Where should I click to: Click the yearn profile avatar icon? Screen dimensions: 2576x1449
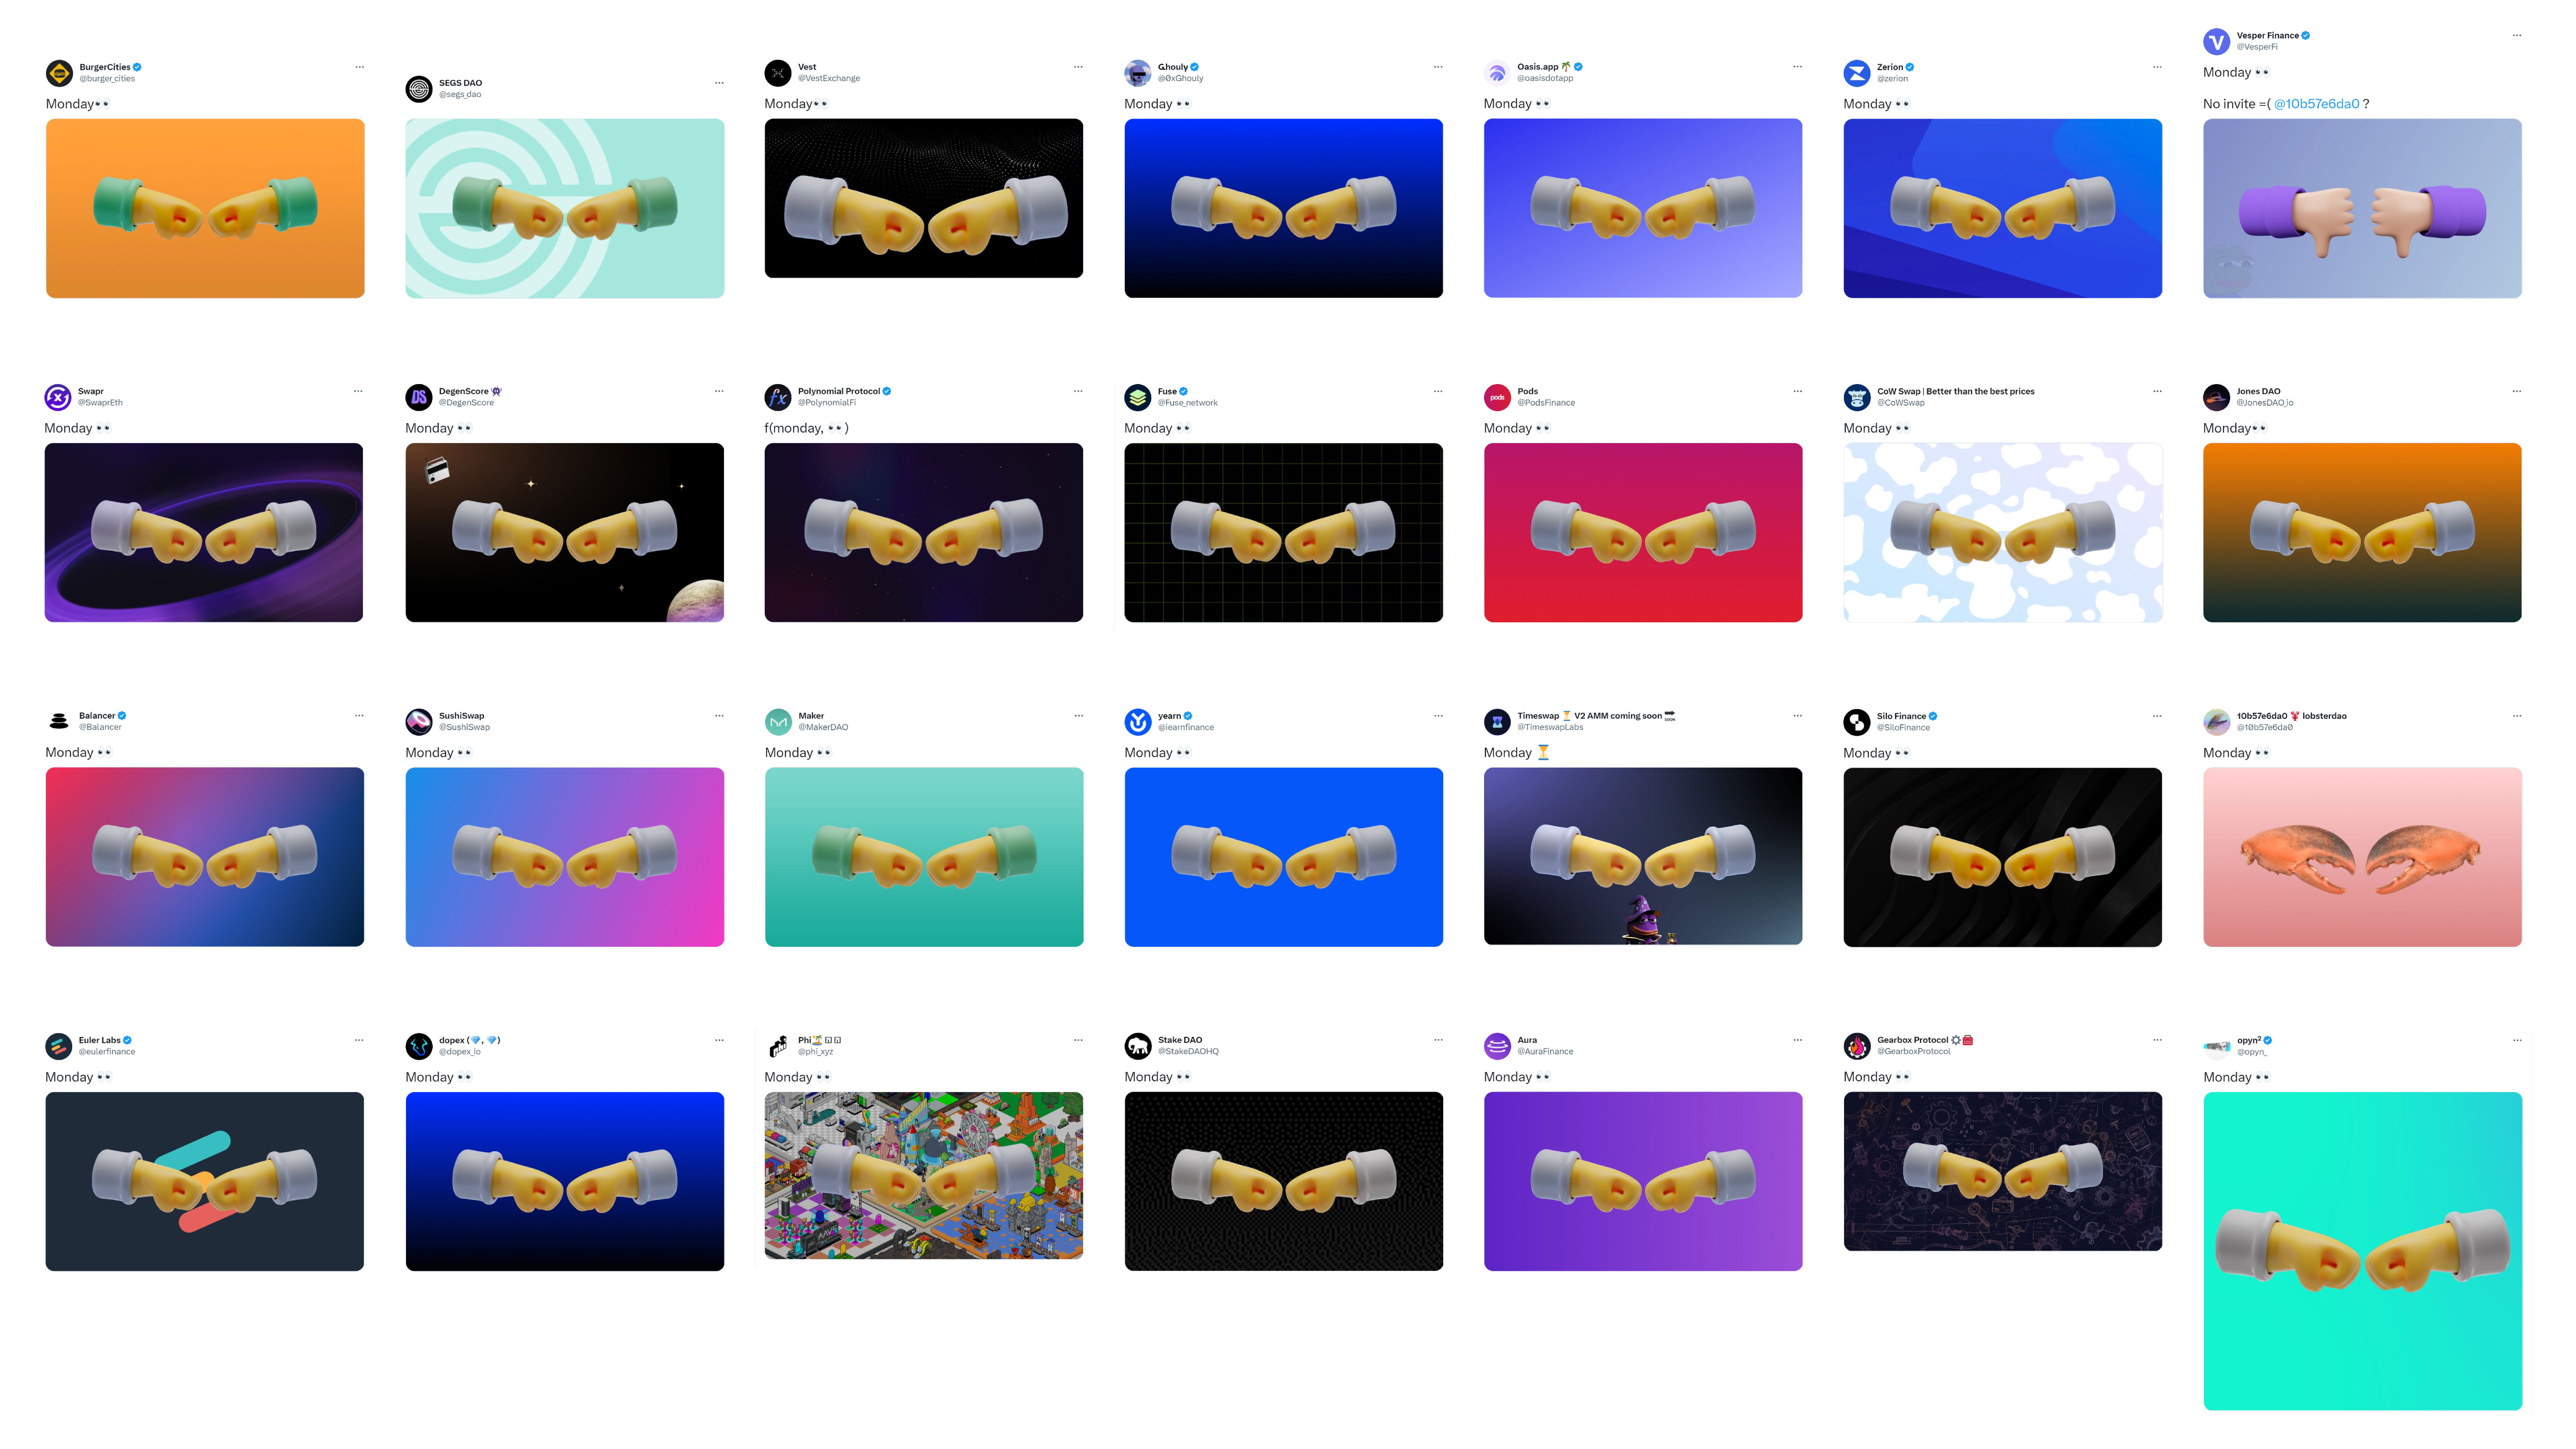coord(1138,721)
